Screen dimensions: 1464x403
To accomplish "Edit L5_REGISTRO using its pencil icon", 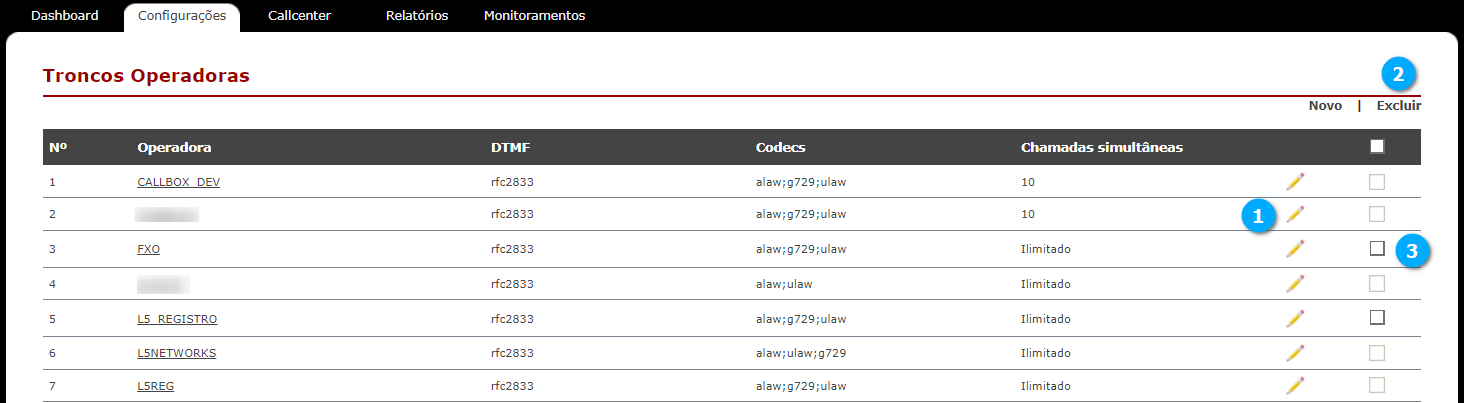I will (x=1295, y=318).
